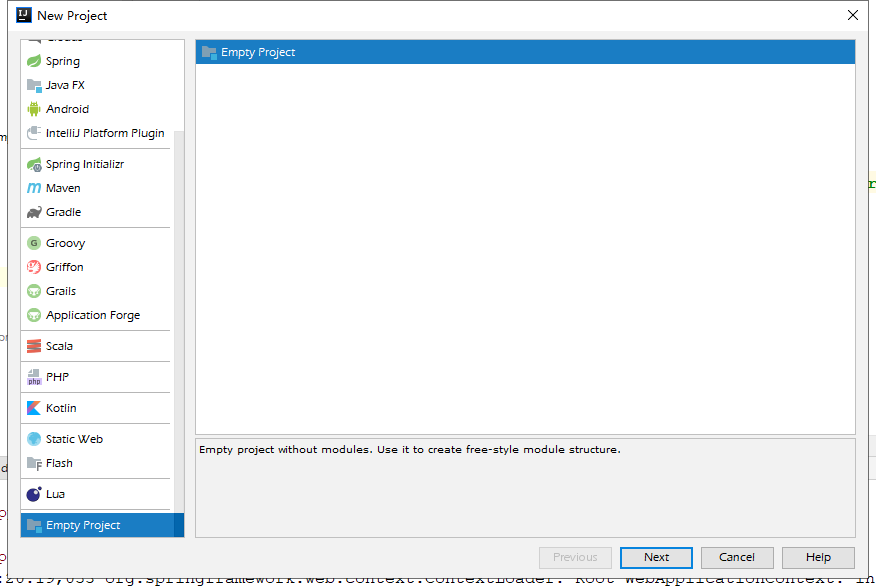Select Grails project type
Image resolution: width=876 pixels, height=586 pixels.
point(61,291)
